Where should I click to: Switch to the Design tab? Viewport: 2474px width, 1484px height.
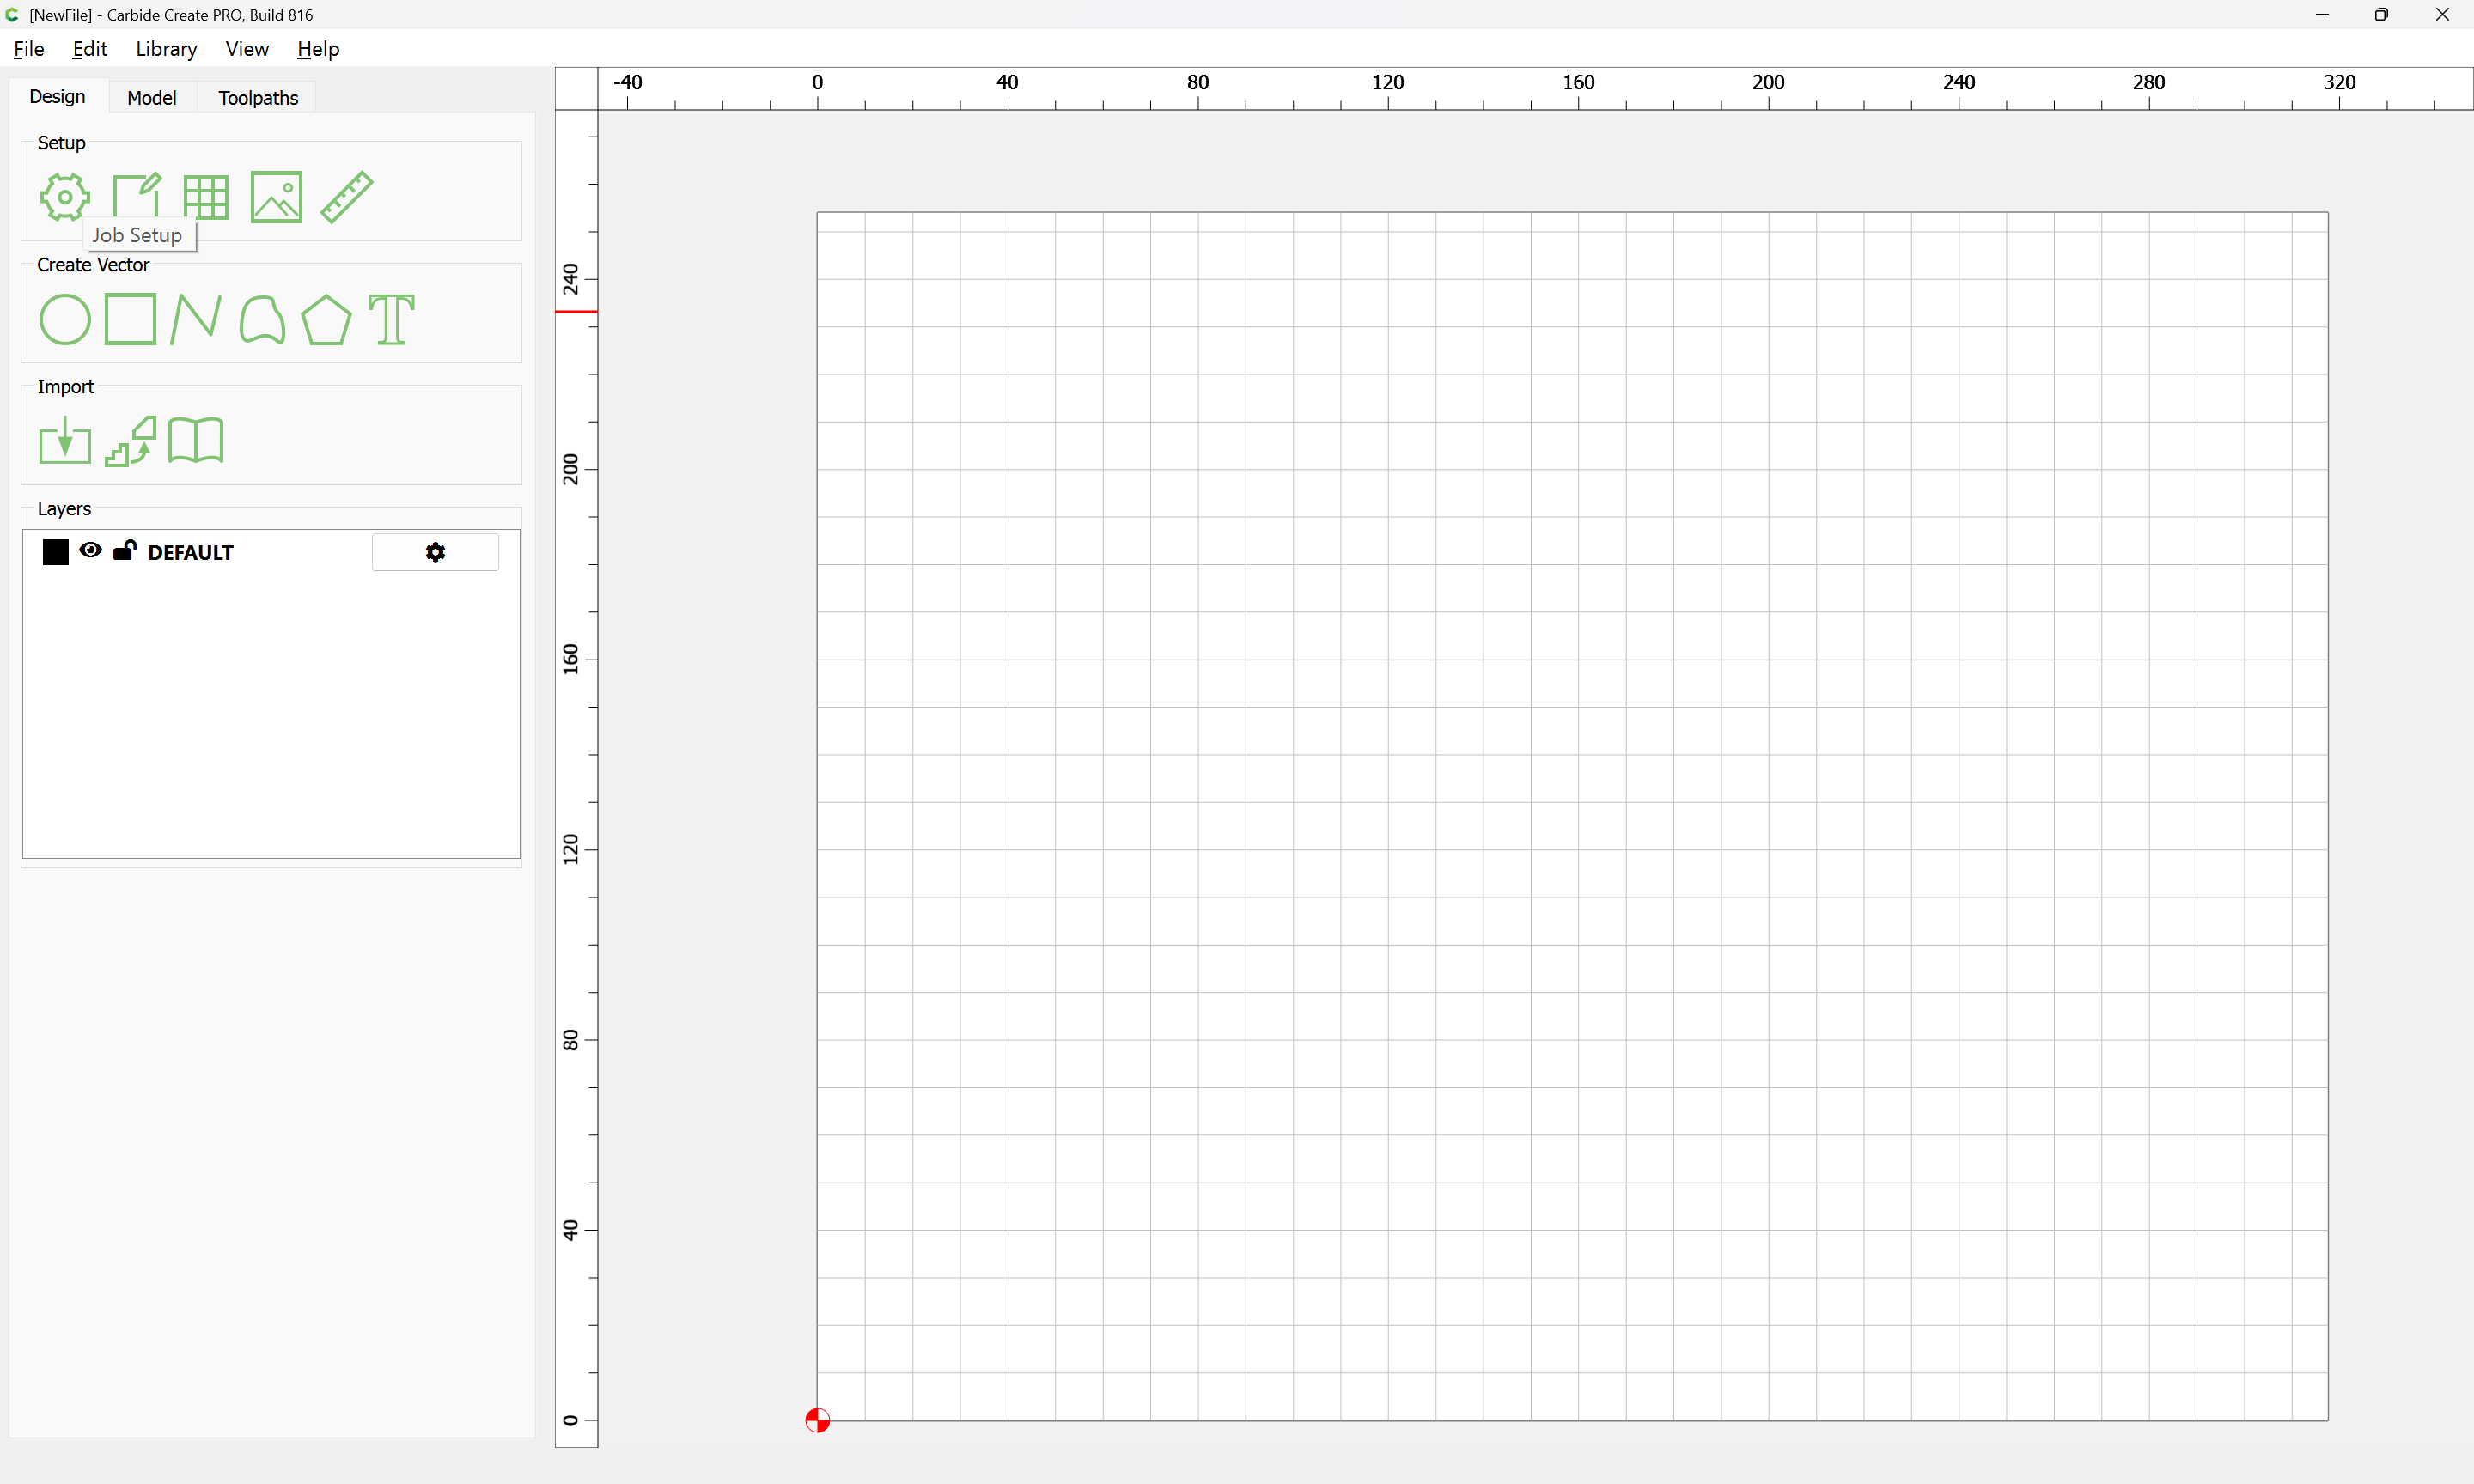point(57,96)
